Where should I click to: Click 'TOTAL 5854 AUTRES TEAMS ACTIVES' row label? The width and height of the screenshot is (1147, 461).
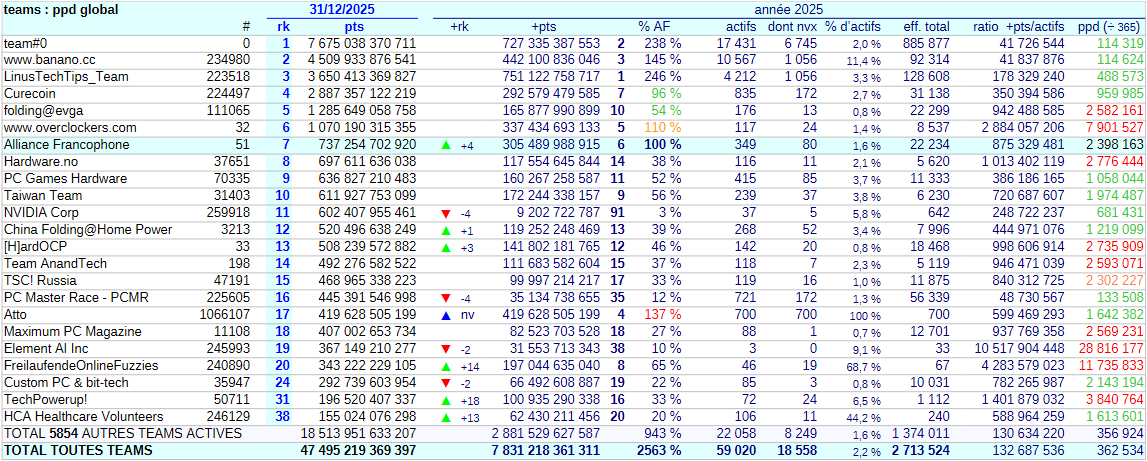(123, 434)
